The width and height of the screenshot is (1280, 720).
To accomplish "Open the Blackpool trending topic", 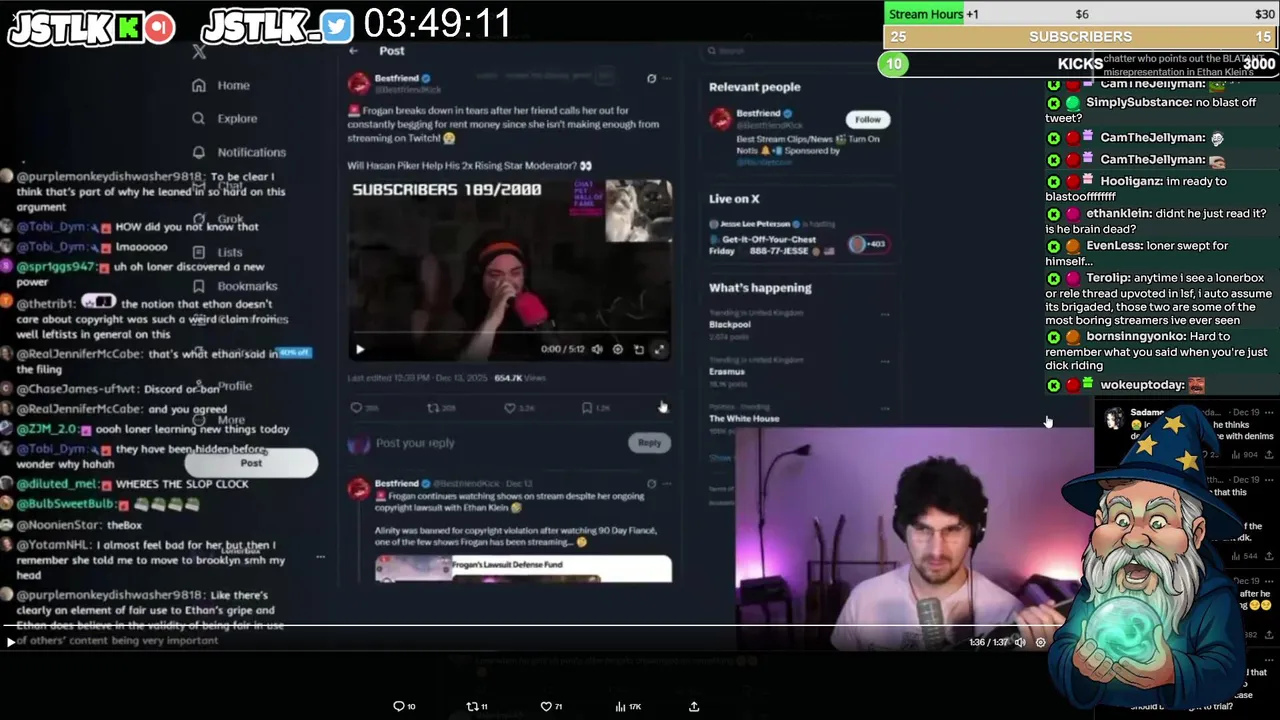I will [730, 325].
